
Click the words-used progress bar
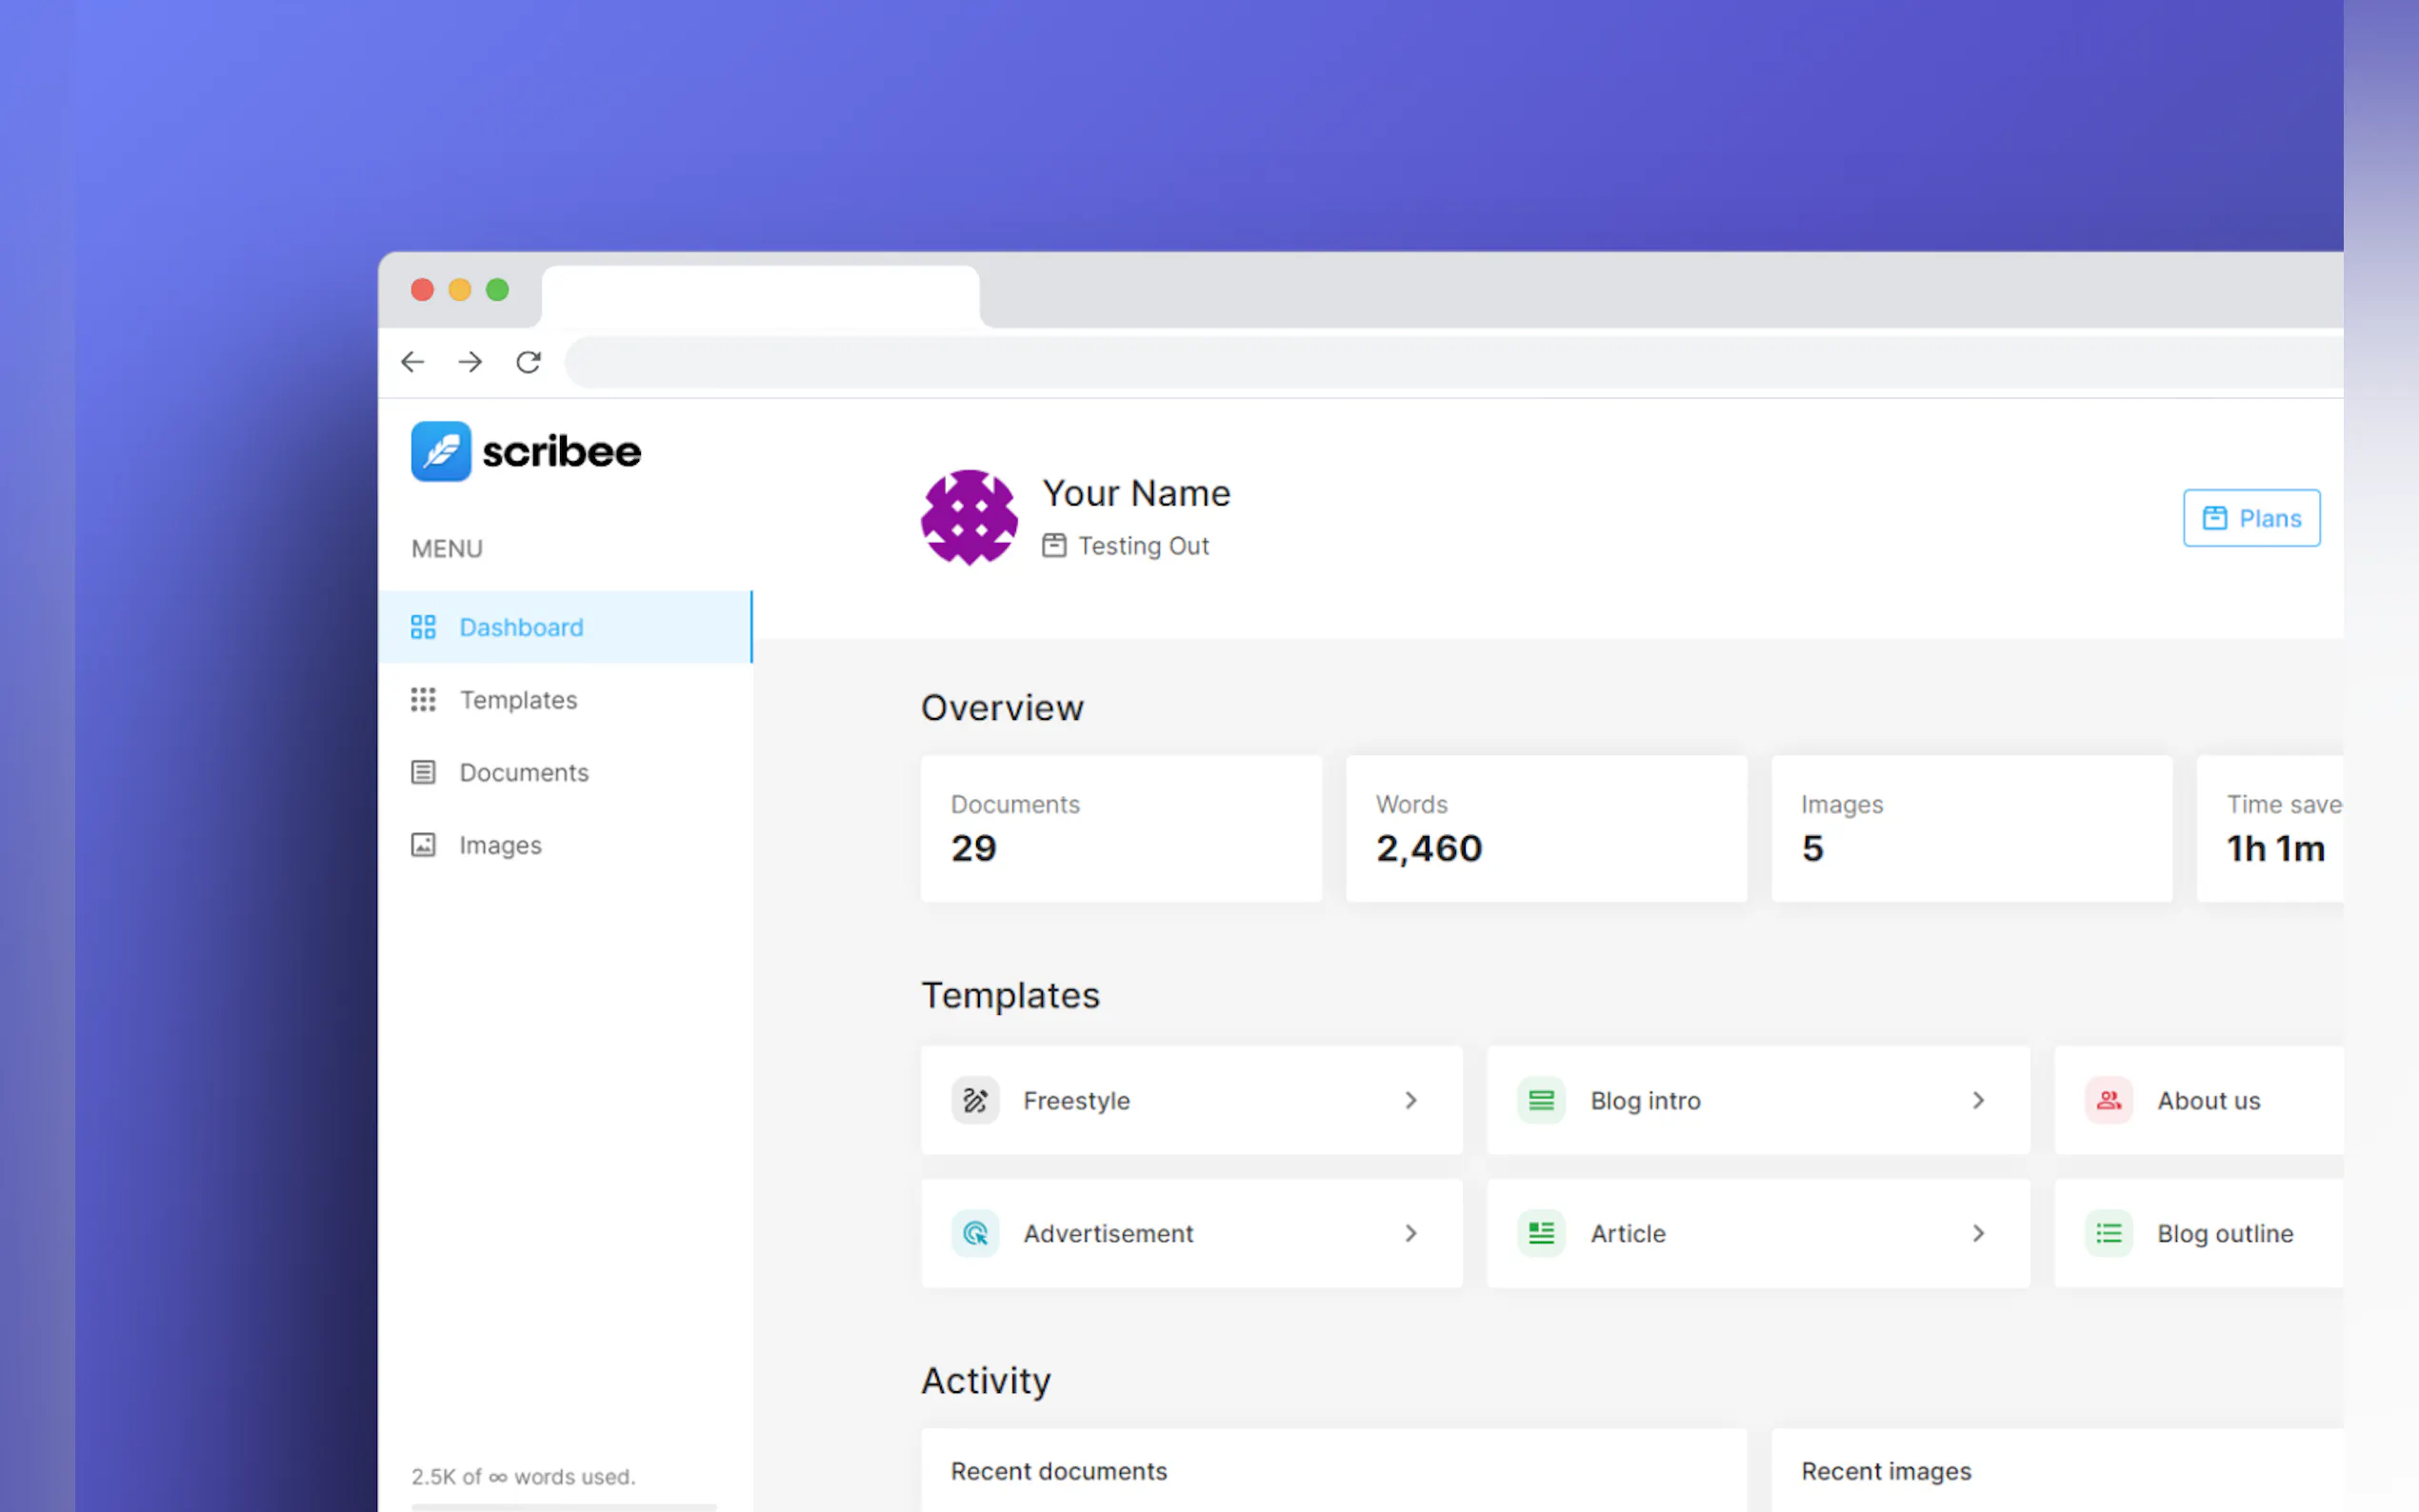564,1506
